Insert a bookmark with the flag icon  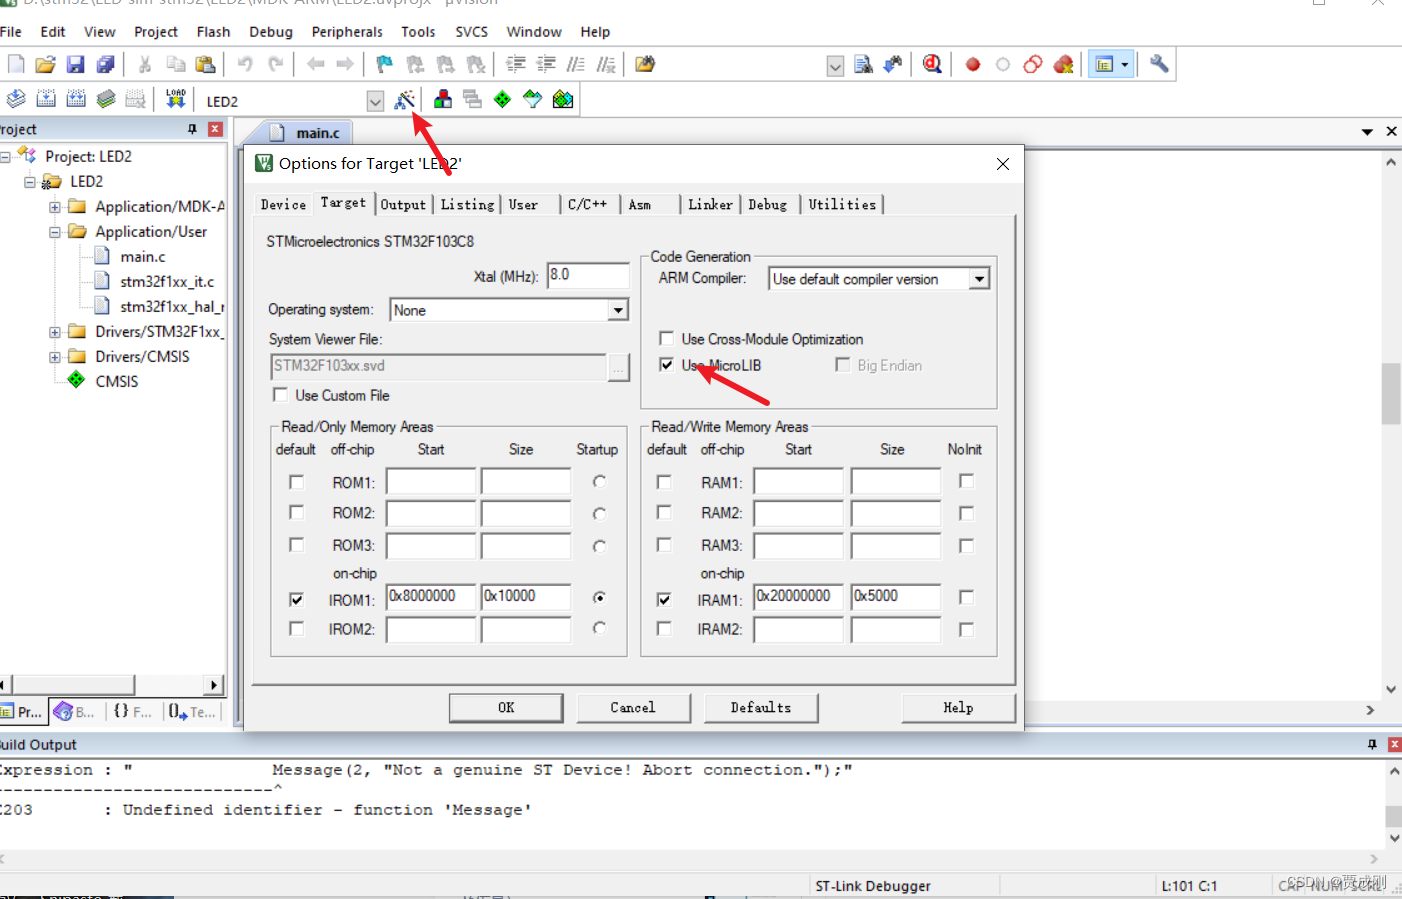click(x=384, y=65)
